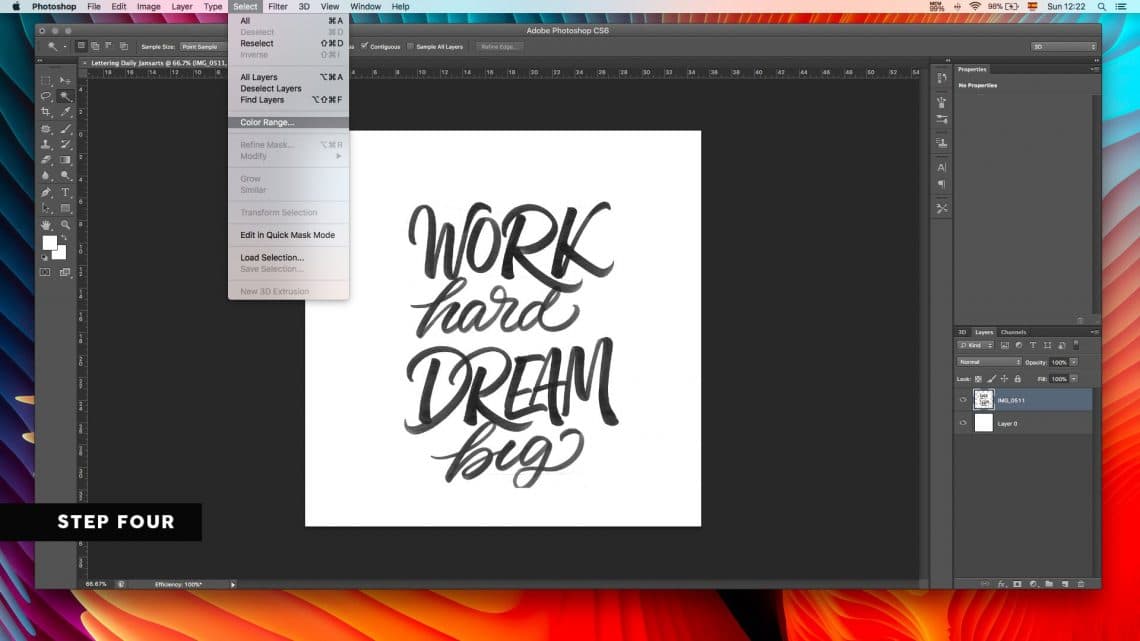
Task: Open the Filter menu
Action: [278, 7]
